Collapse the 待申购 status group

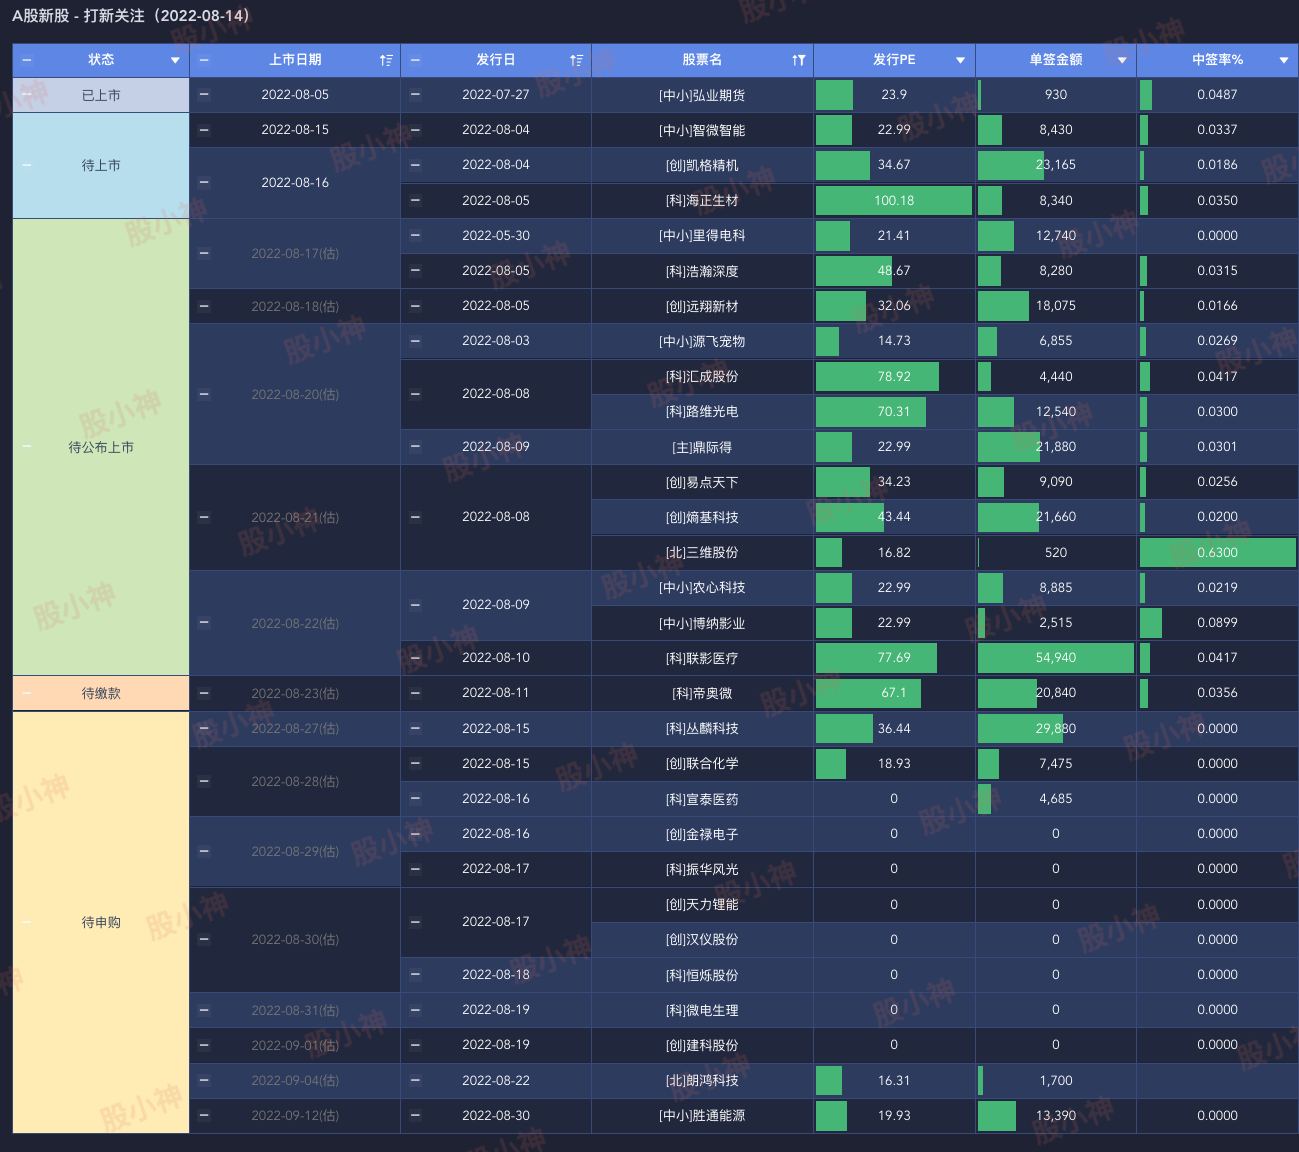27,922
